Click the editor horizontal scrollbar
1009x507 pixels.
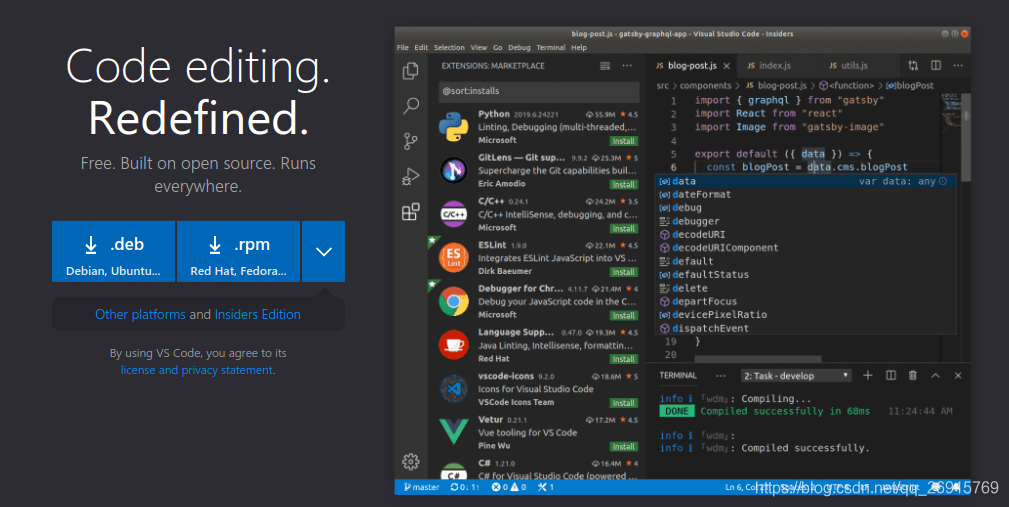point(757,360)
